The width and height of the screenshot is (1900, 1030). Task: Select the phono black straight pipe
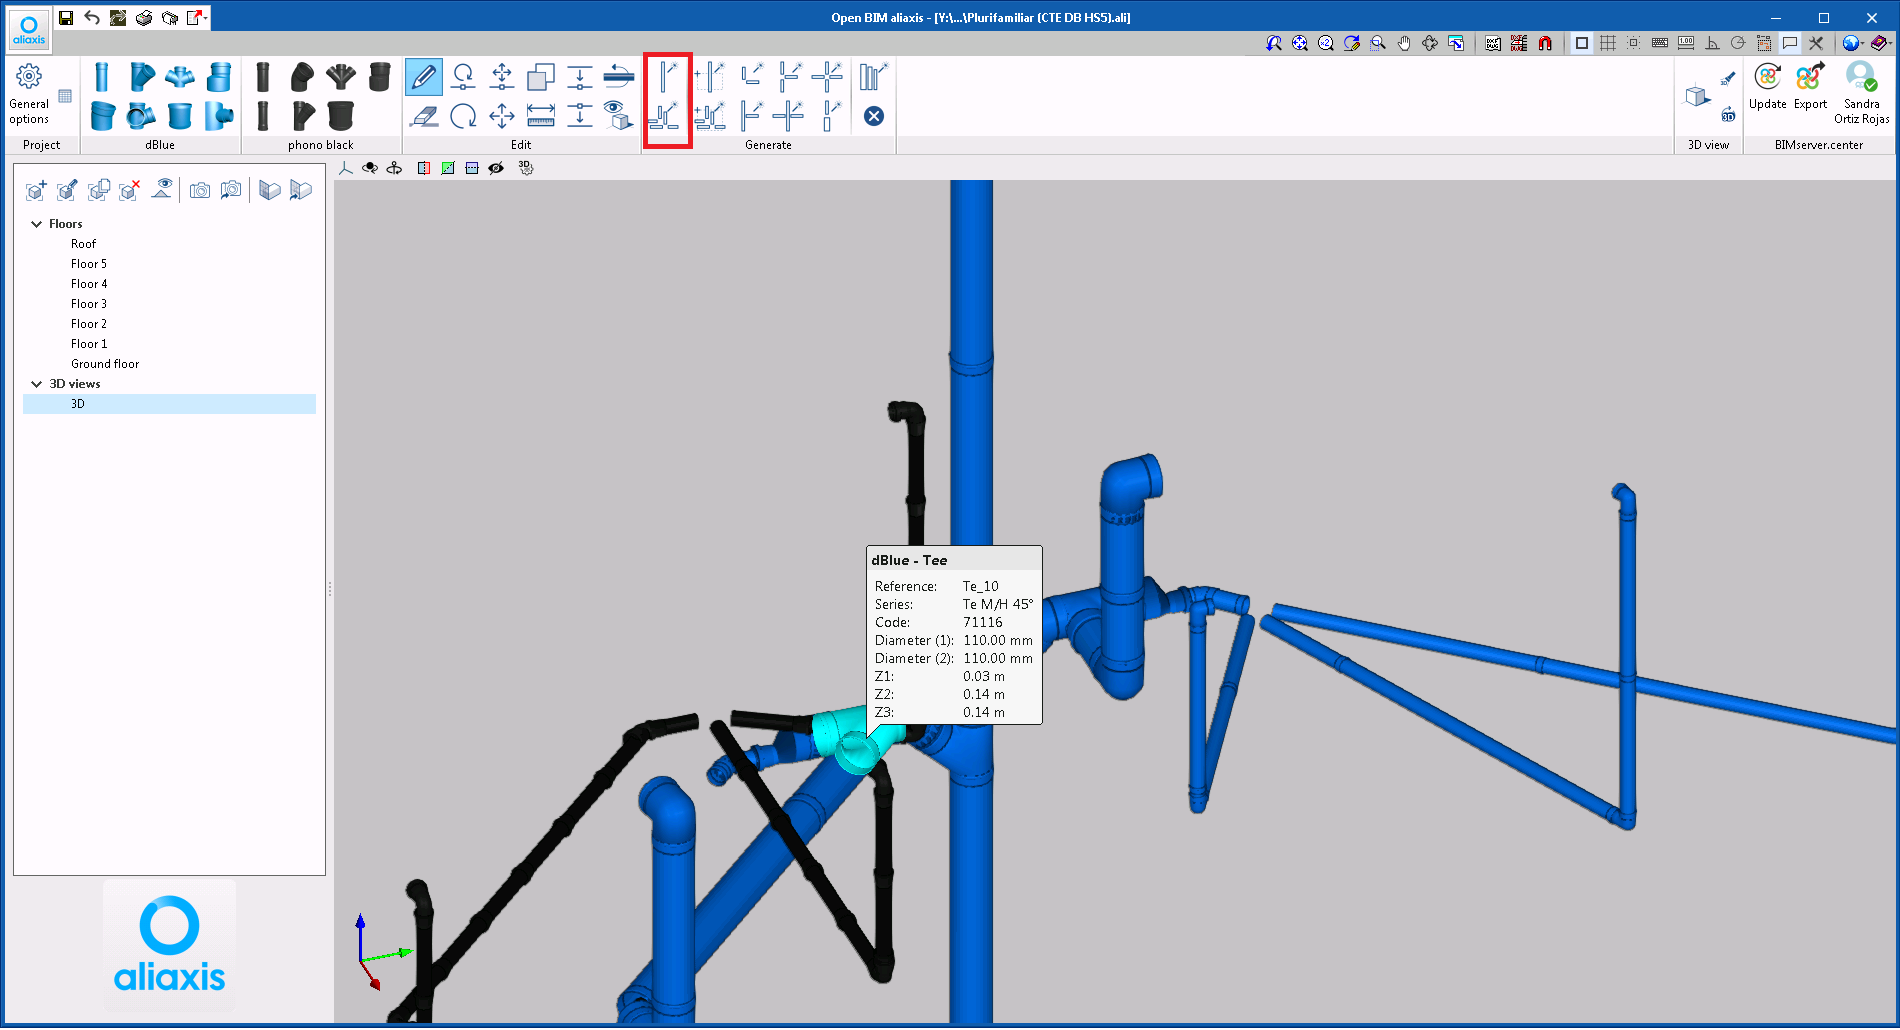click(263, 77)
